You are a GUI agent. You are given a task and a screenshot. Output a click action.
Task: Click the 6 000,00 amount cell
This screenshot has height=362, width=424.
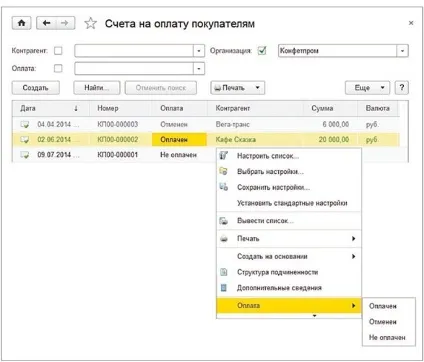(x=330, y=124)
